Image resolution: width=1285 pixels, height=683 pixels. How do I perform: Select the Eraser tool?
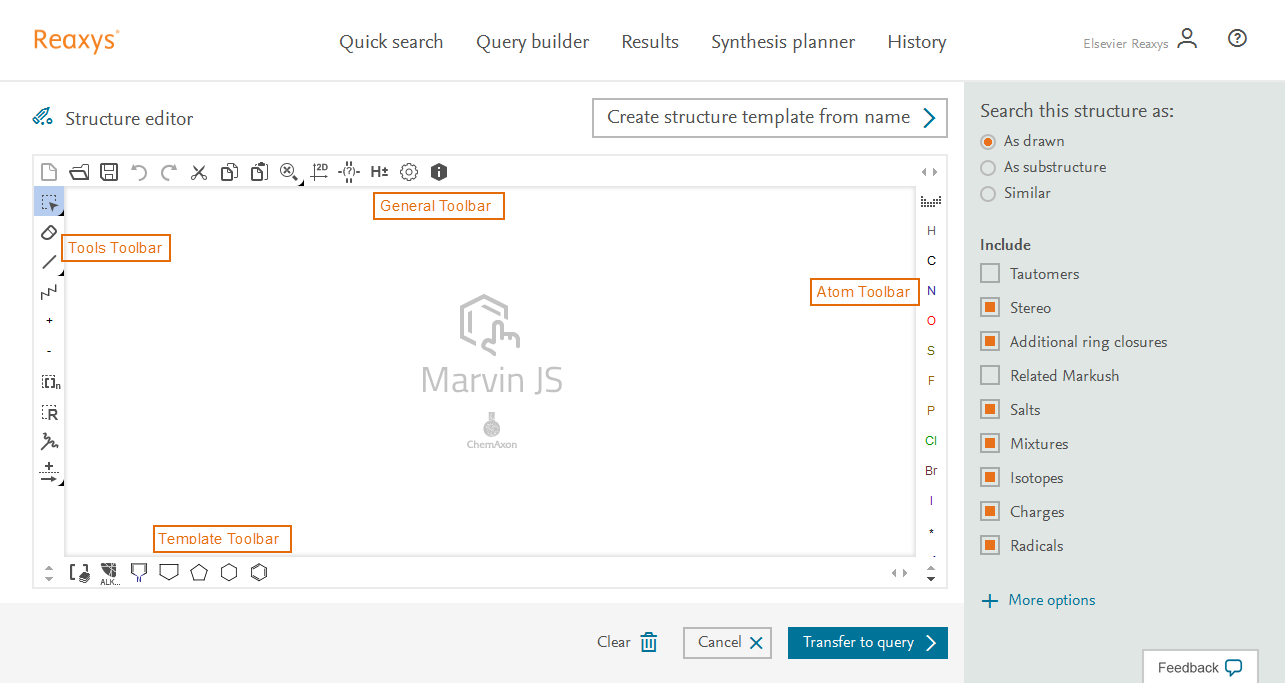click(x=49, y=232)
